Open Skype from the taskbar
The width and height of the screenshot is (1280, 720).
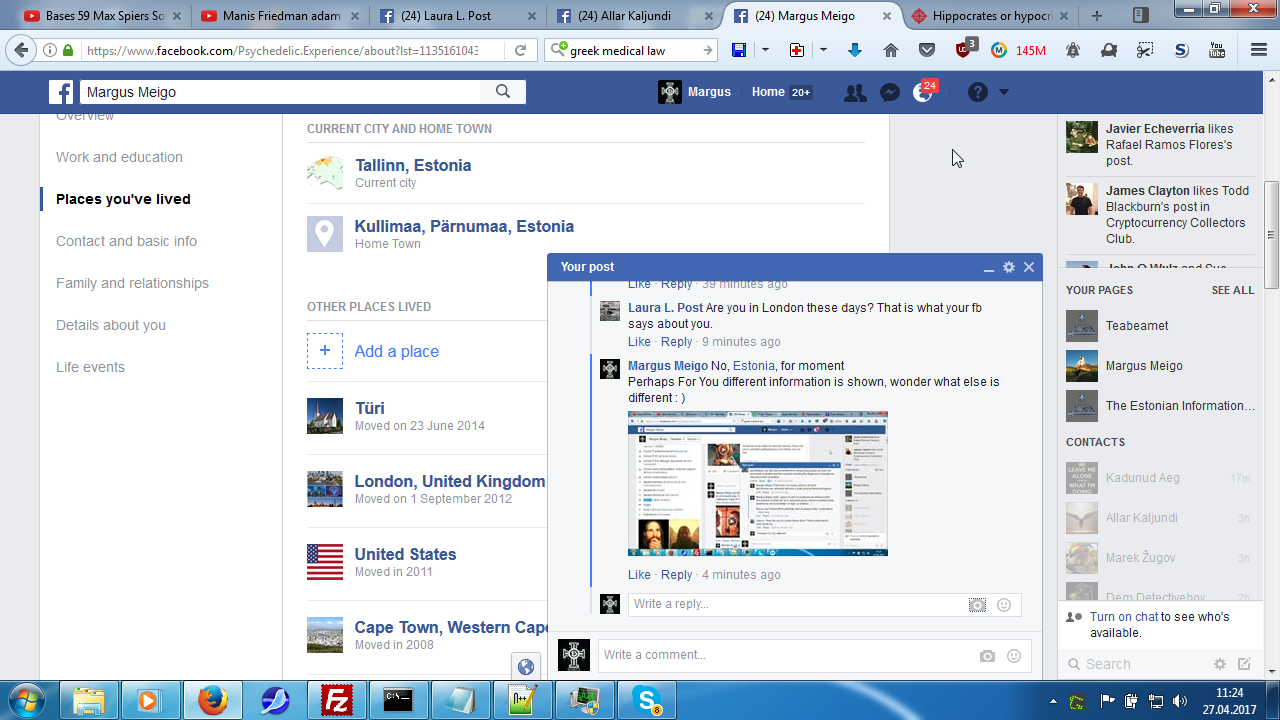point(647,700)
